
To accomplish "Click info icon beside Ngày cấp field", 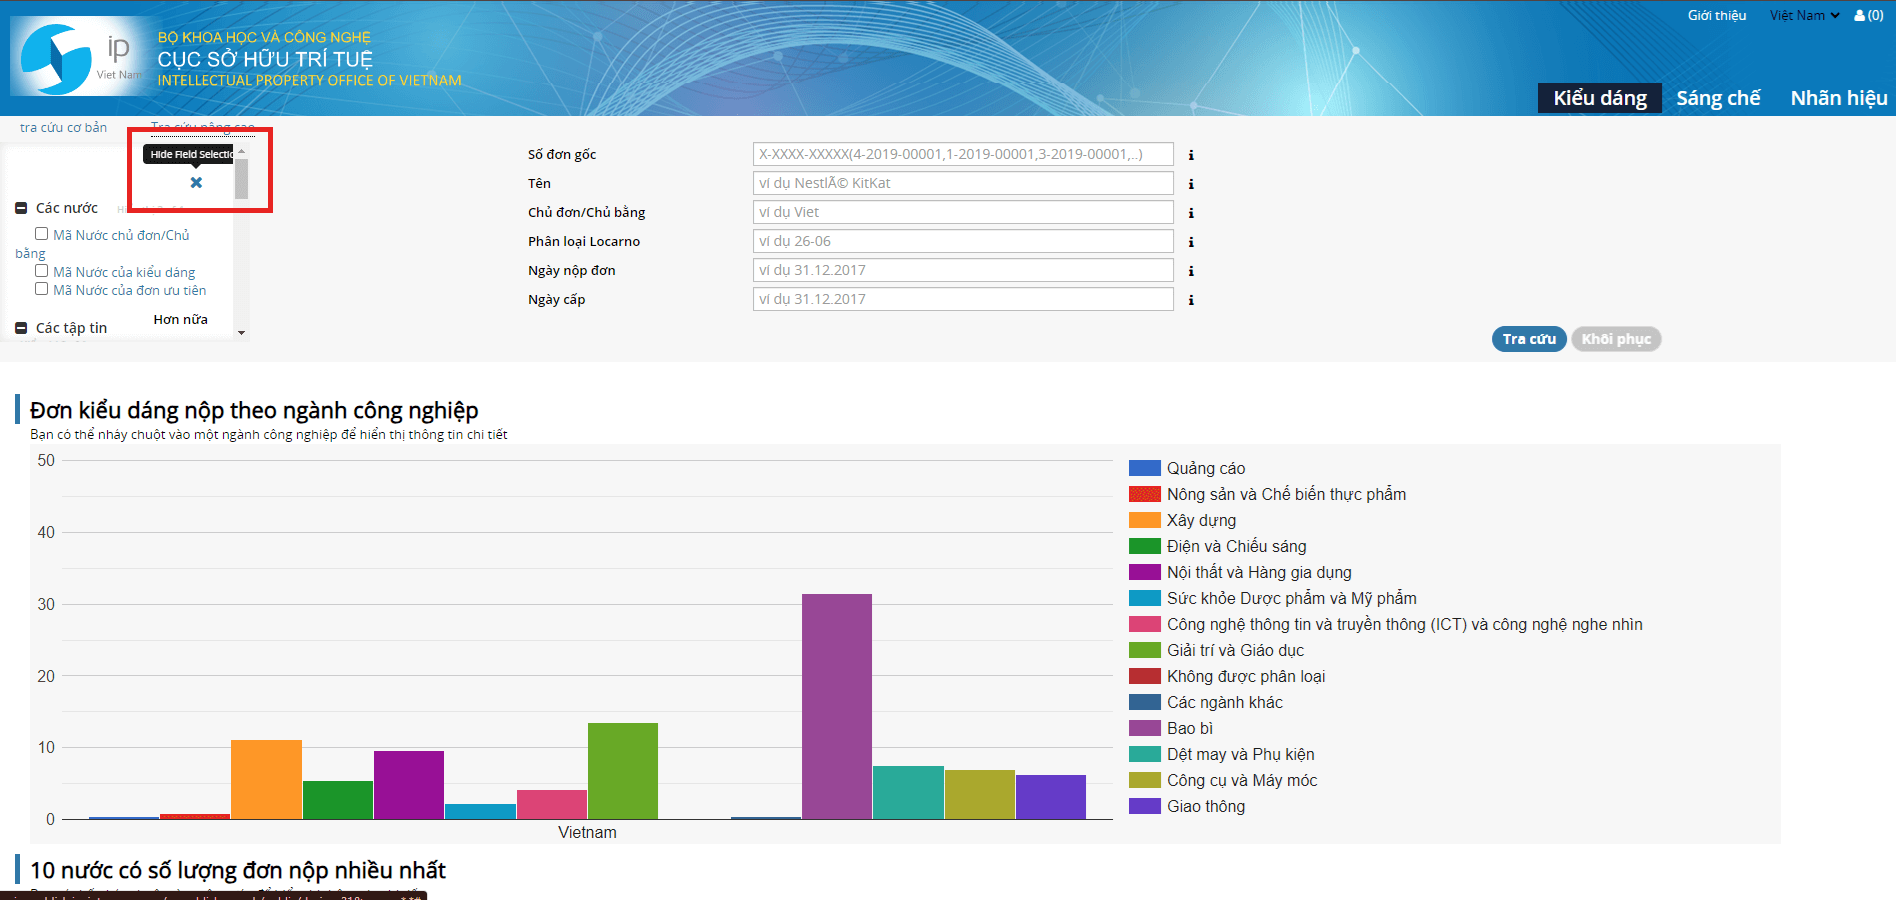I will (1190, 300).
